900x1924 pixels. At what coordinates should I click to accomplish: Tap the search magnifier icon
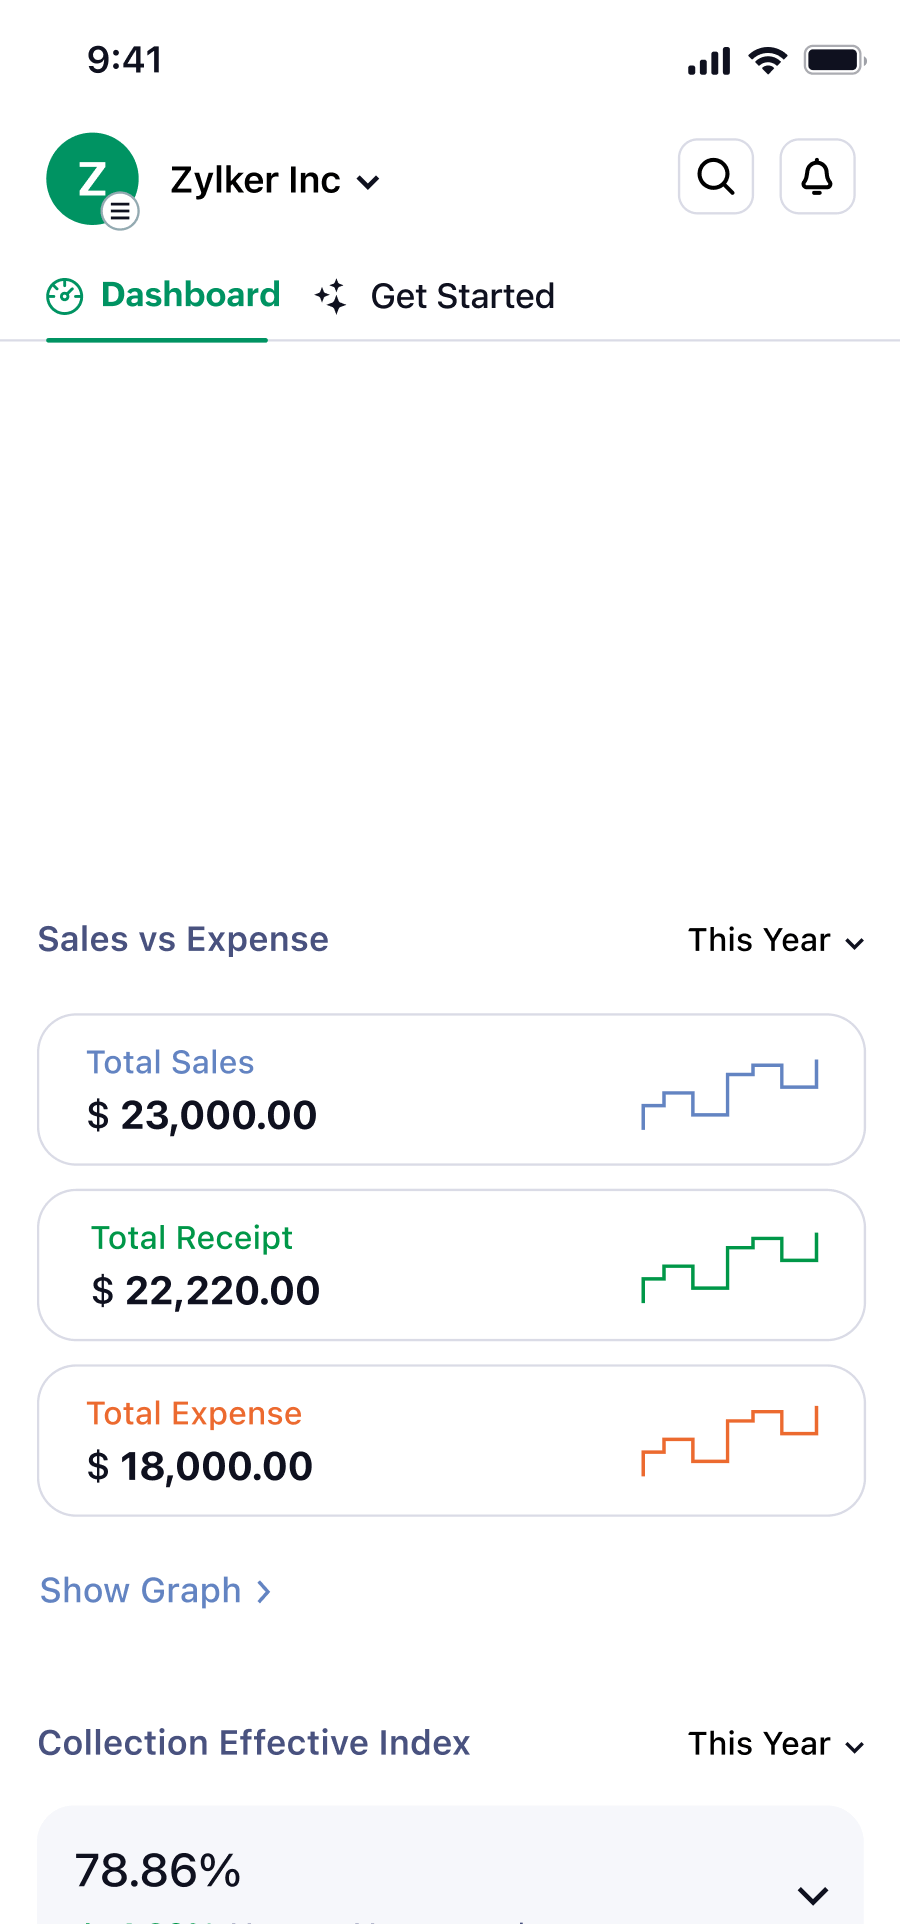pyautogui.click(x=716, y=177)
